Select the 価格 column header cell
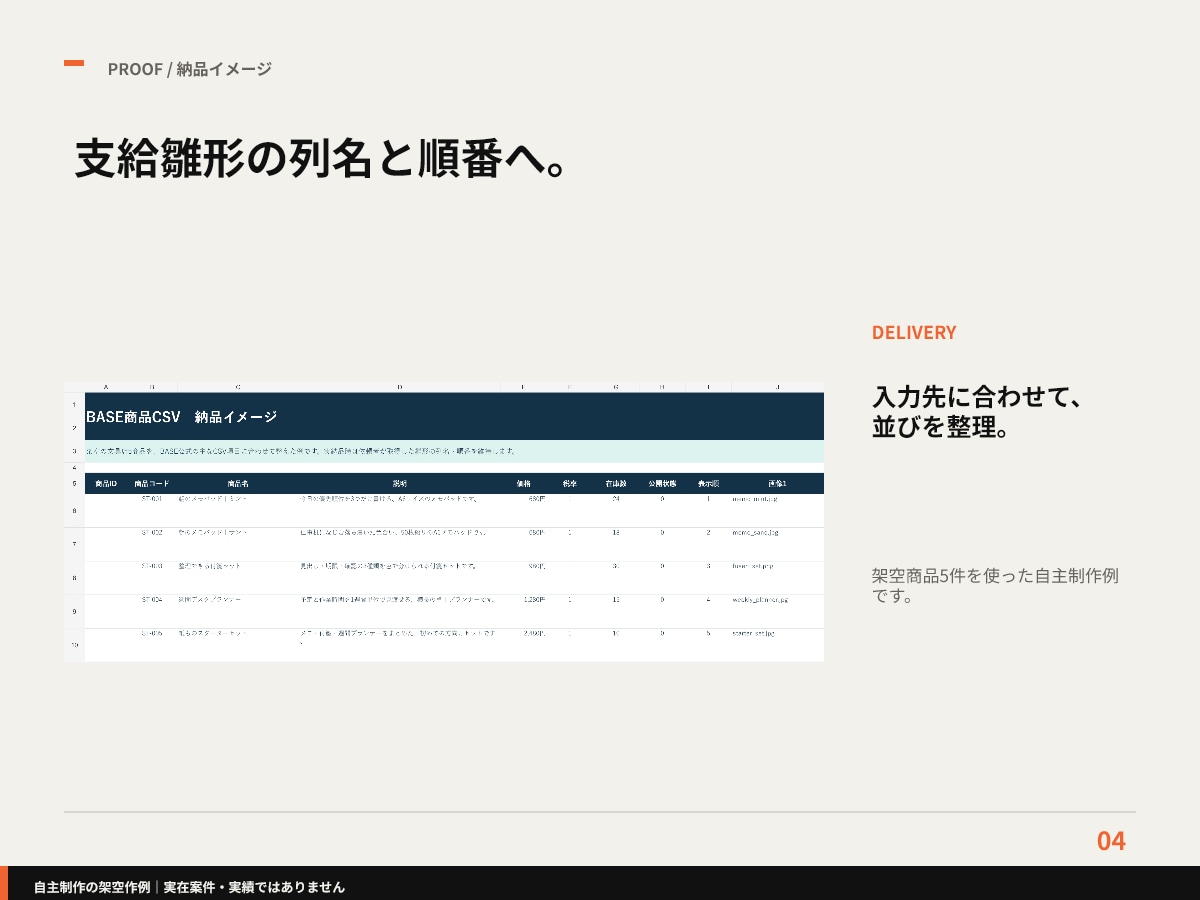 pyautogui.click(x=523, y=483)
